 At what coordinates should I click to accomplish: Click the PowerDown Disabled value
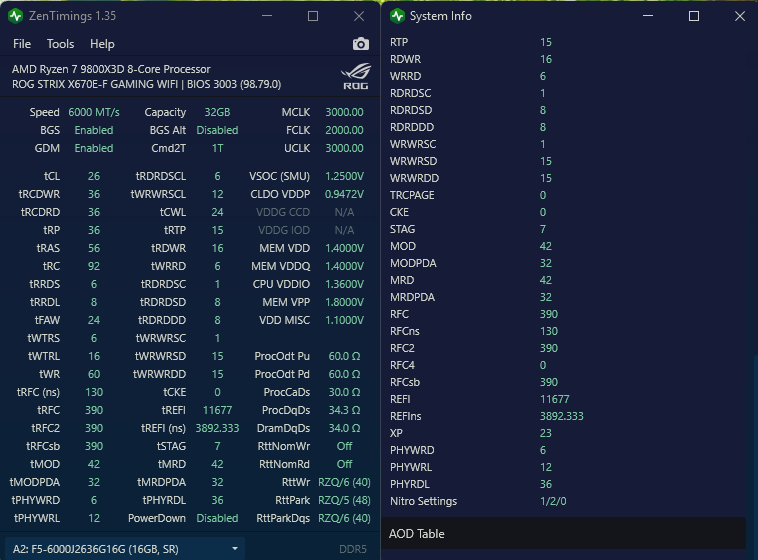(x=217, y=518)
